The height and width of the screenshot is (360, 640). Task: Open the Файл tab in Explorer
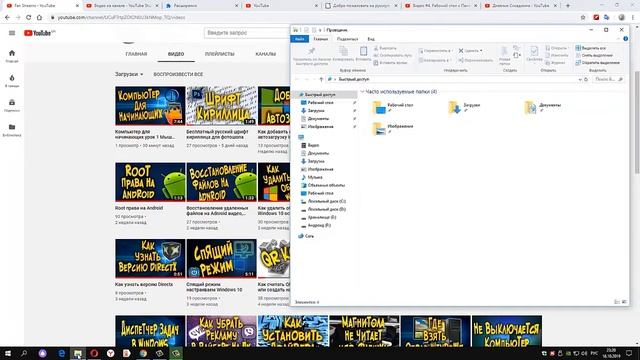(x=300, y=39)
